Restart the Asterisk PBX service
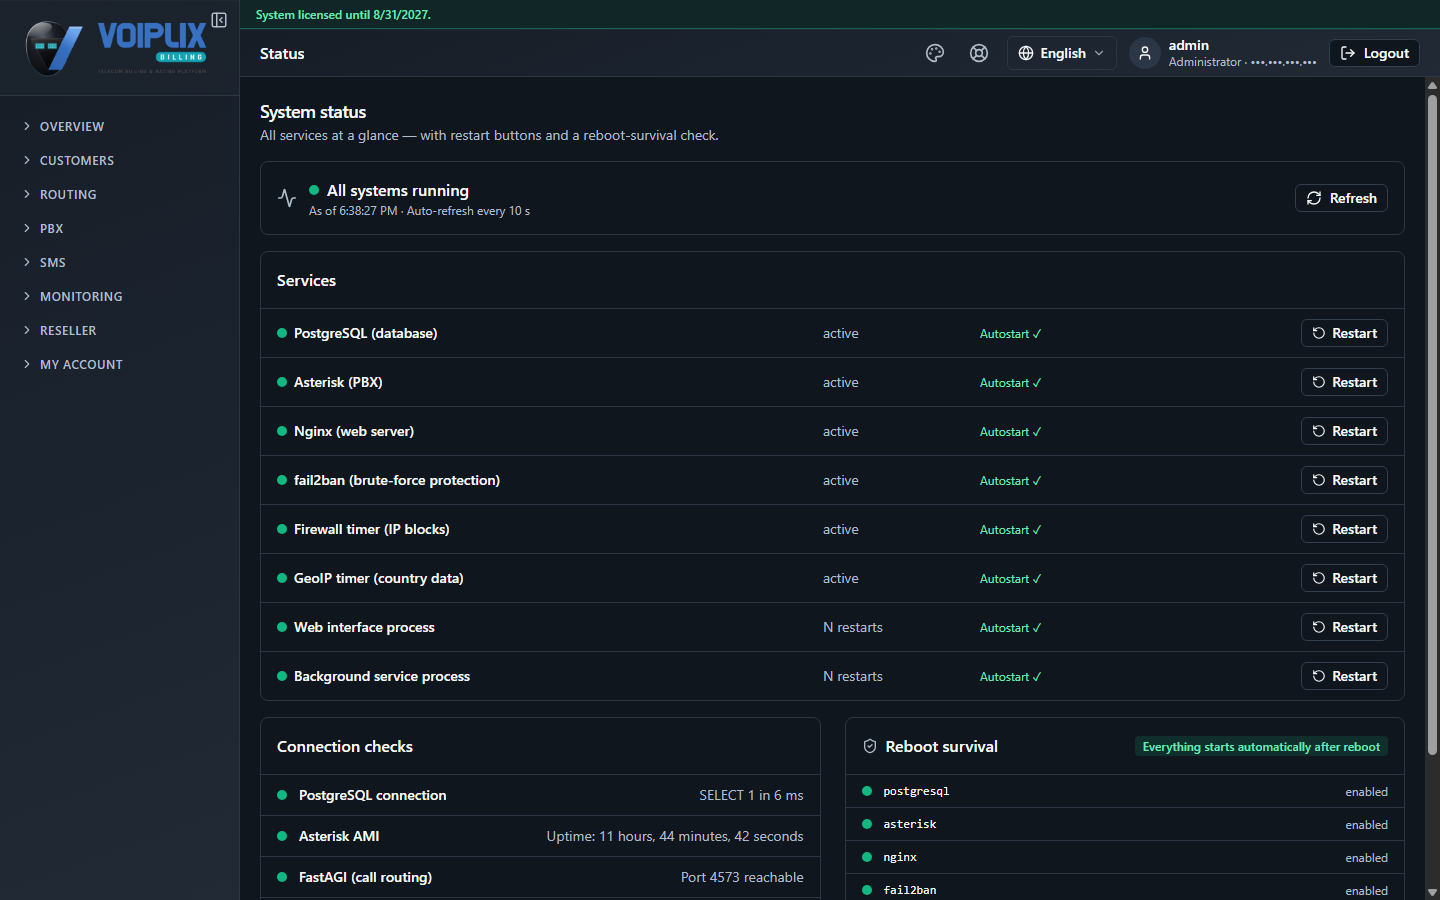1440x900 pixels. click(x=1344, y=382)
